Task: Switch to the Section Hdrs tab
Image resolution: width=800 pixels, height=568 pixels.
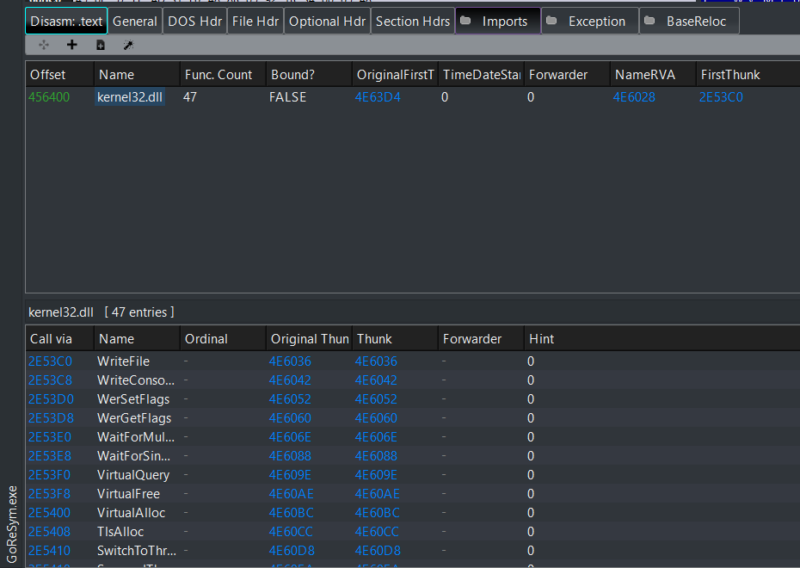Action: click(x=413, y=21)
